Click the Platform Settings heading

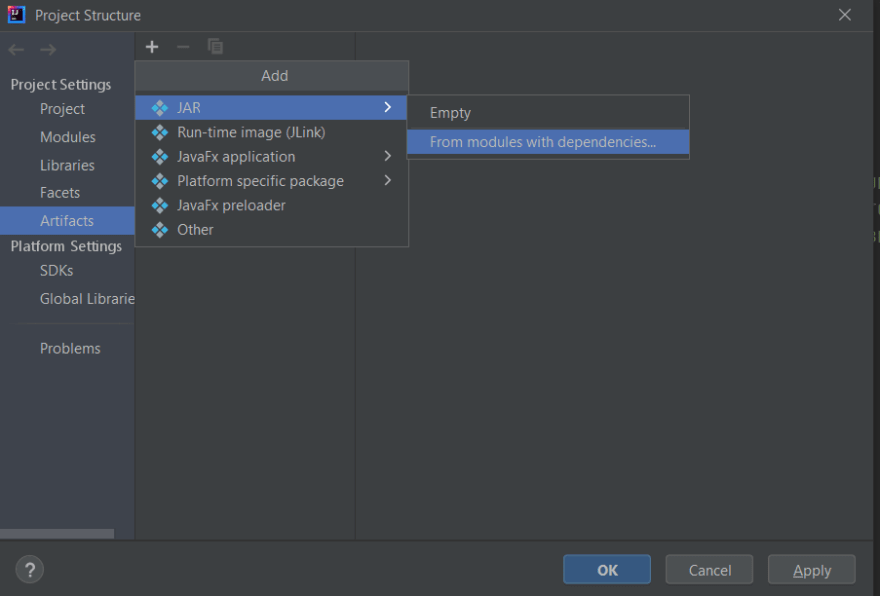tap(66, 246)
